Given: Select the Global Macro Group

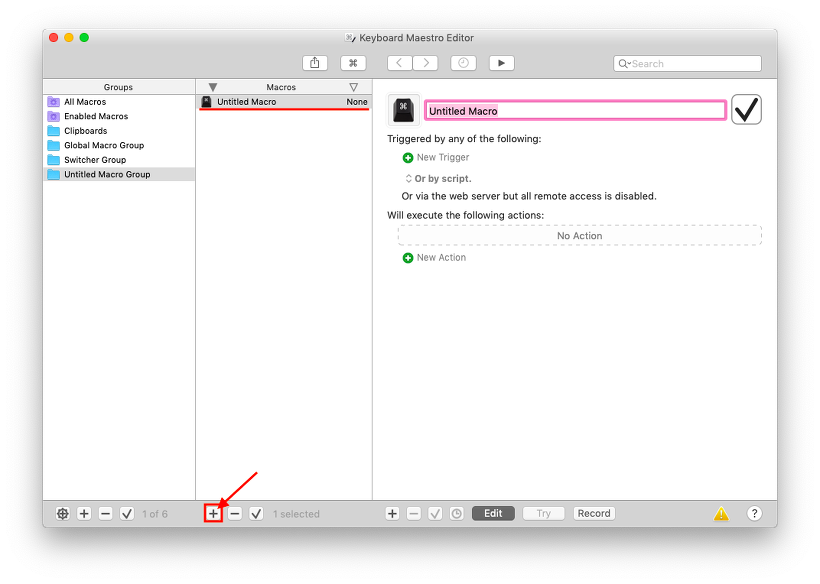Looking at the screenshot, I should [119, 145].
